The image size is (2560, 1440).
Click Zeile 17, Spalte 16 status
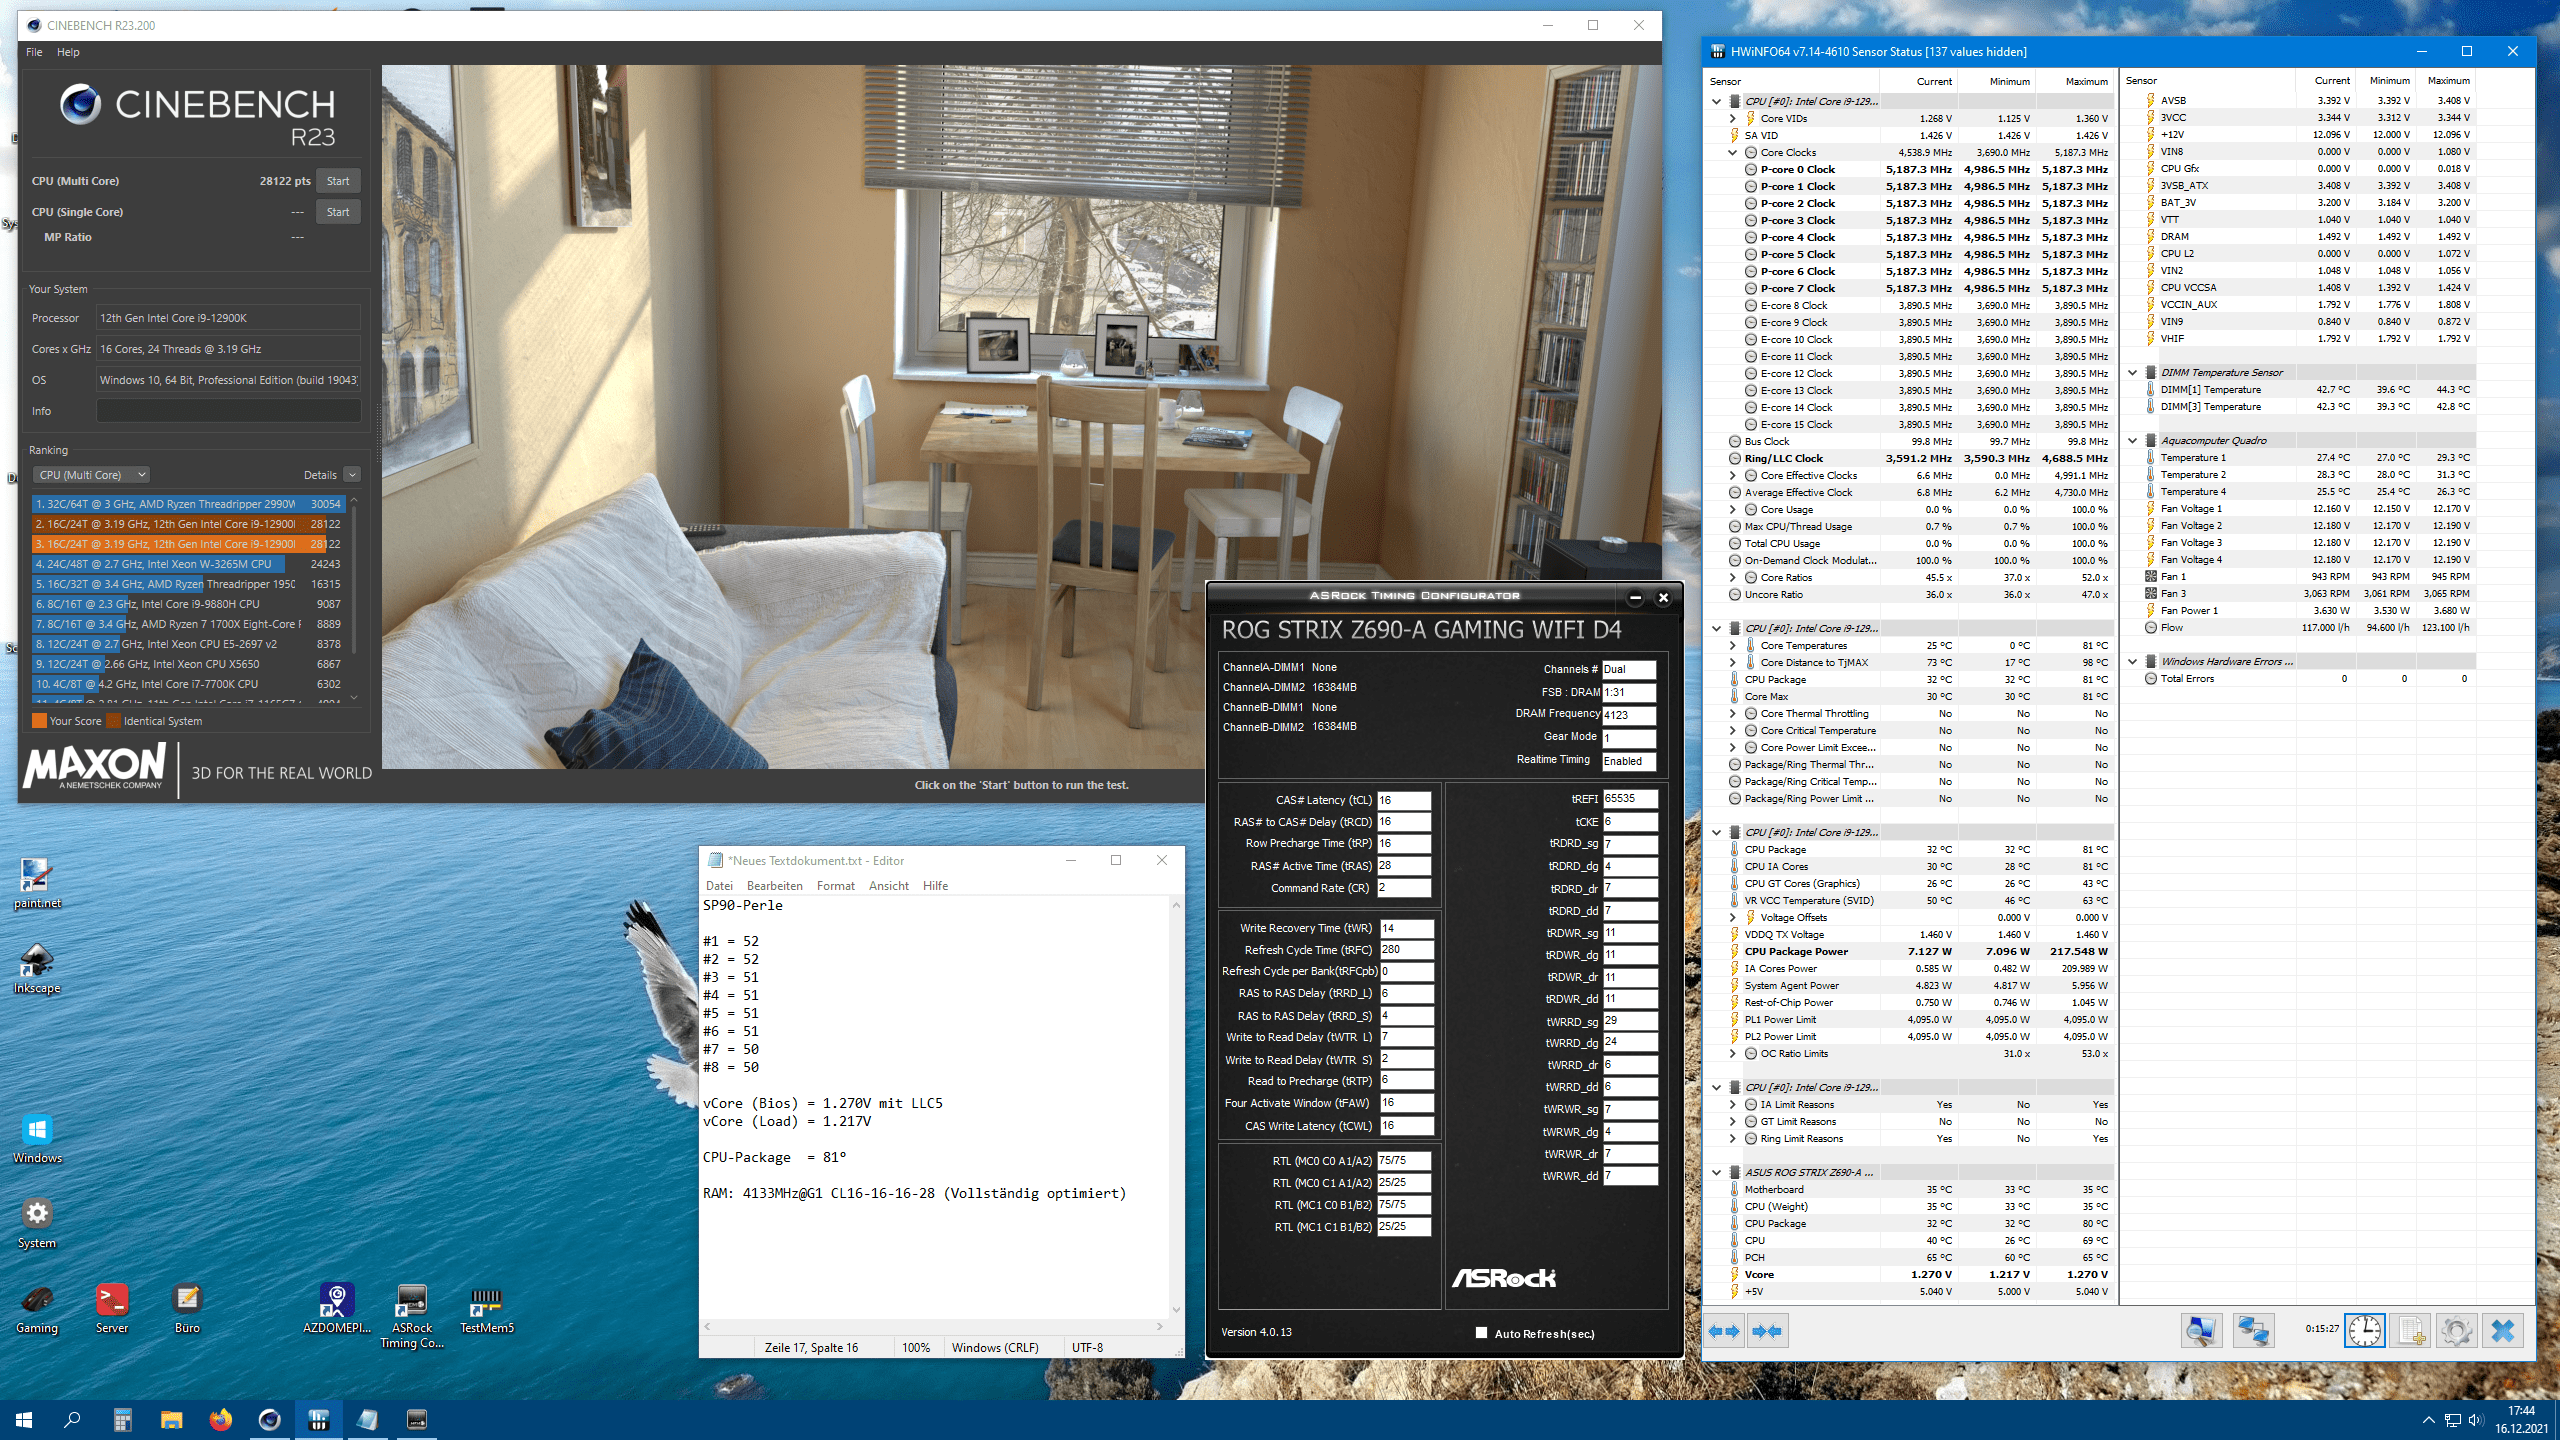pyautogui.click(x=811, y=1347)
